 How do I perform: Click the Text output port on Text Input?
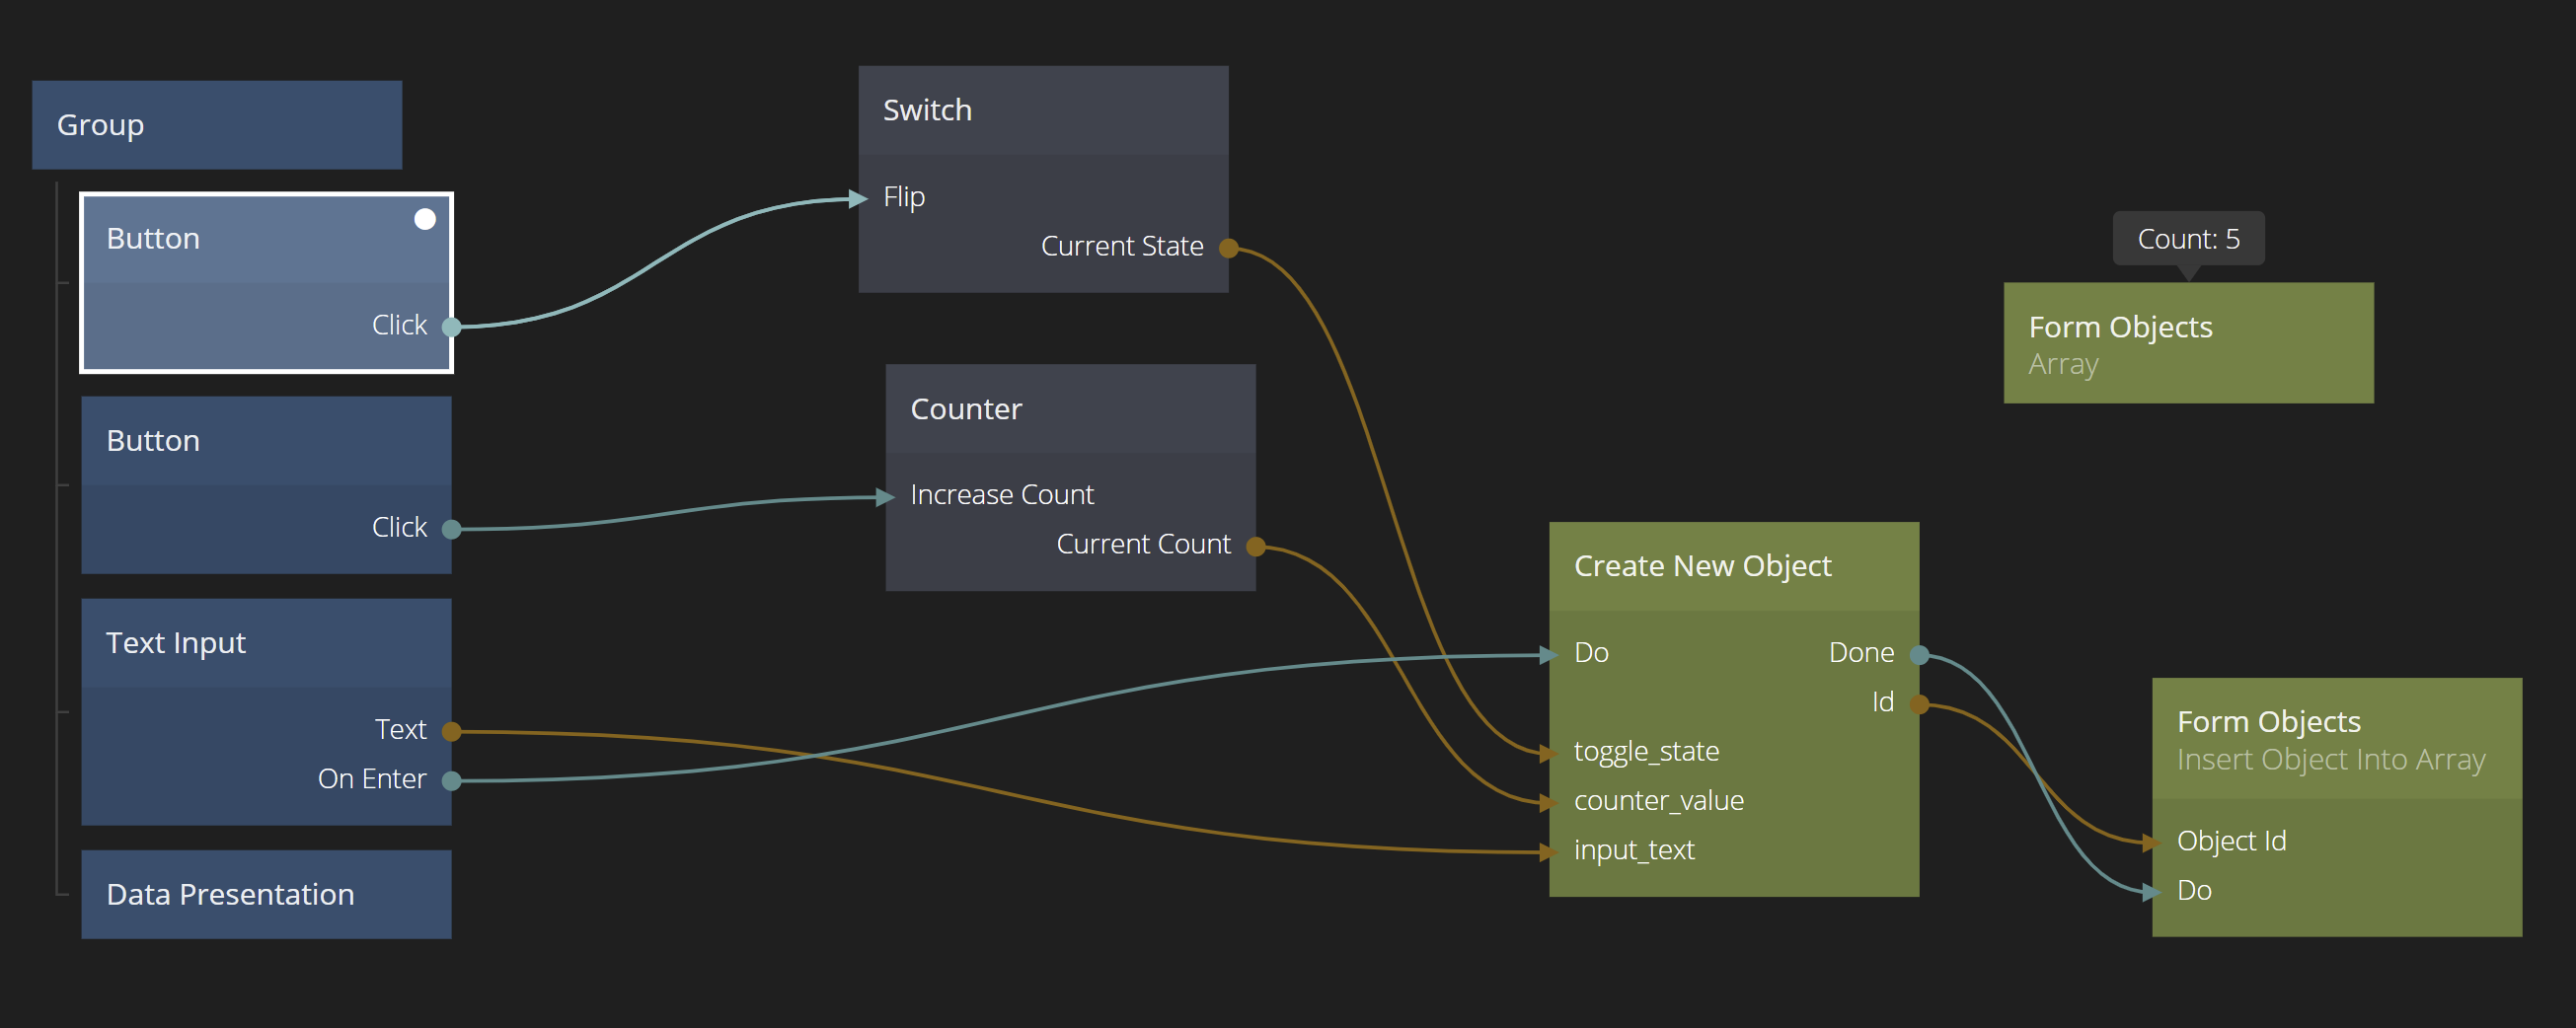coord(451,731)
